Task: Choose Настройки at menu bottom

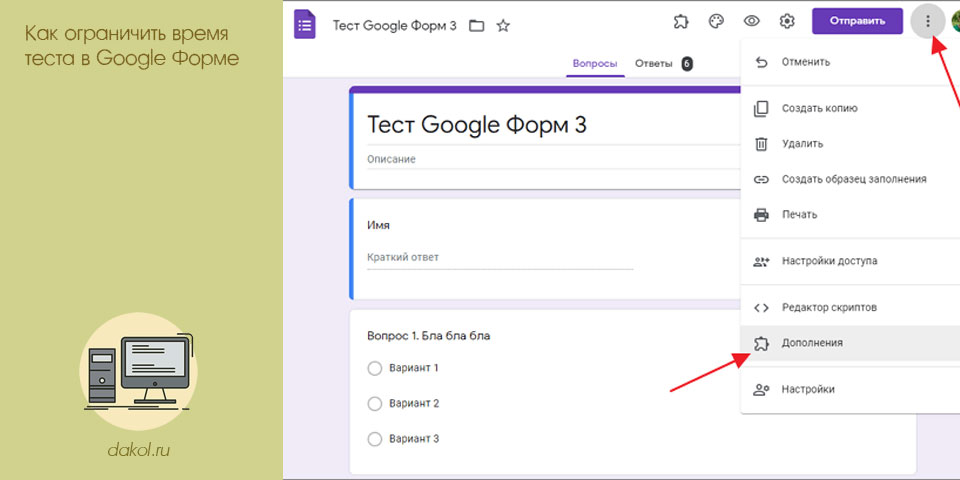Action: tap(850, 389)
